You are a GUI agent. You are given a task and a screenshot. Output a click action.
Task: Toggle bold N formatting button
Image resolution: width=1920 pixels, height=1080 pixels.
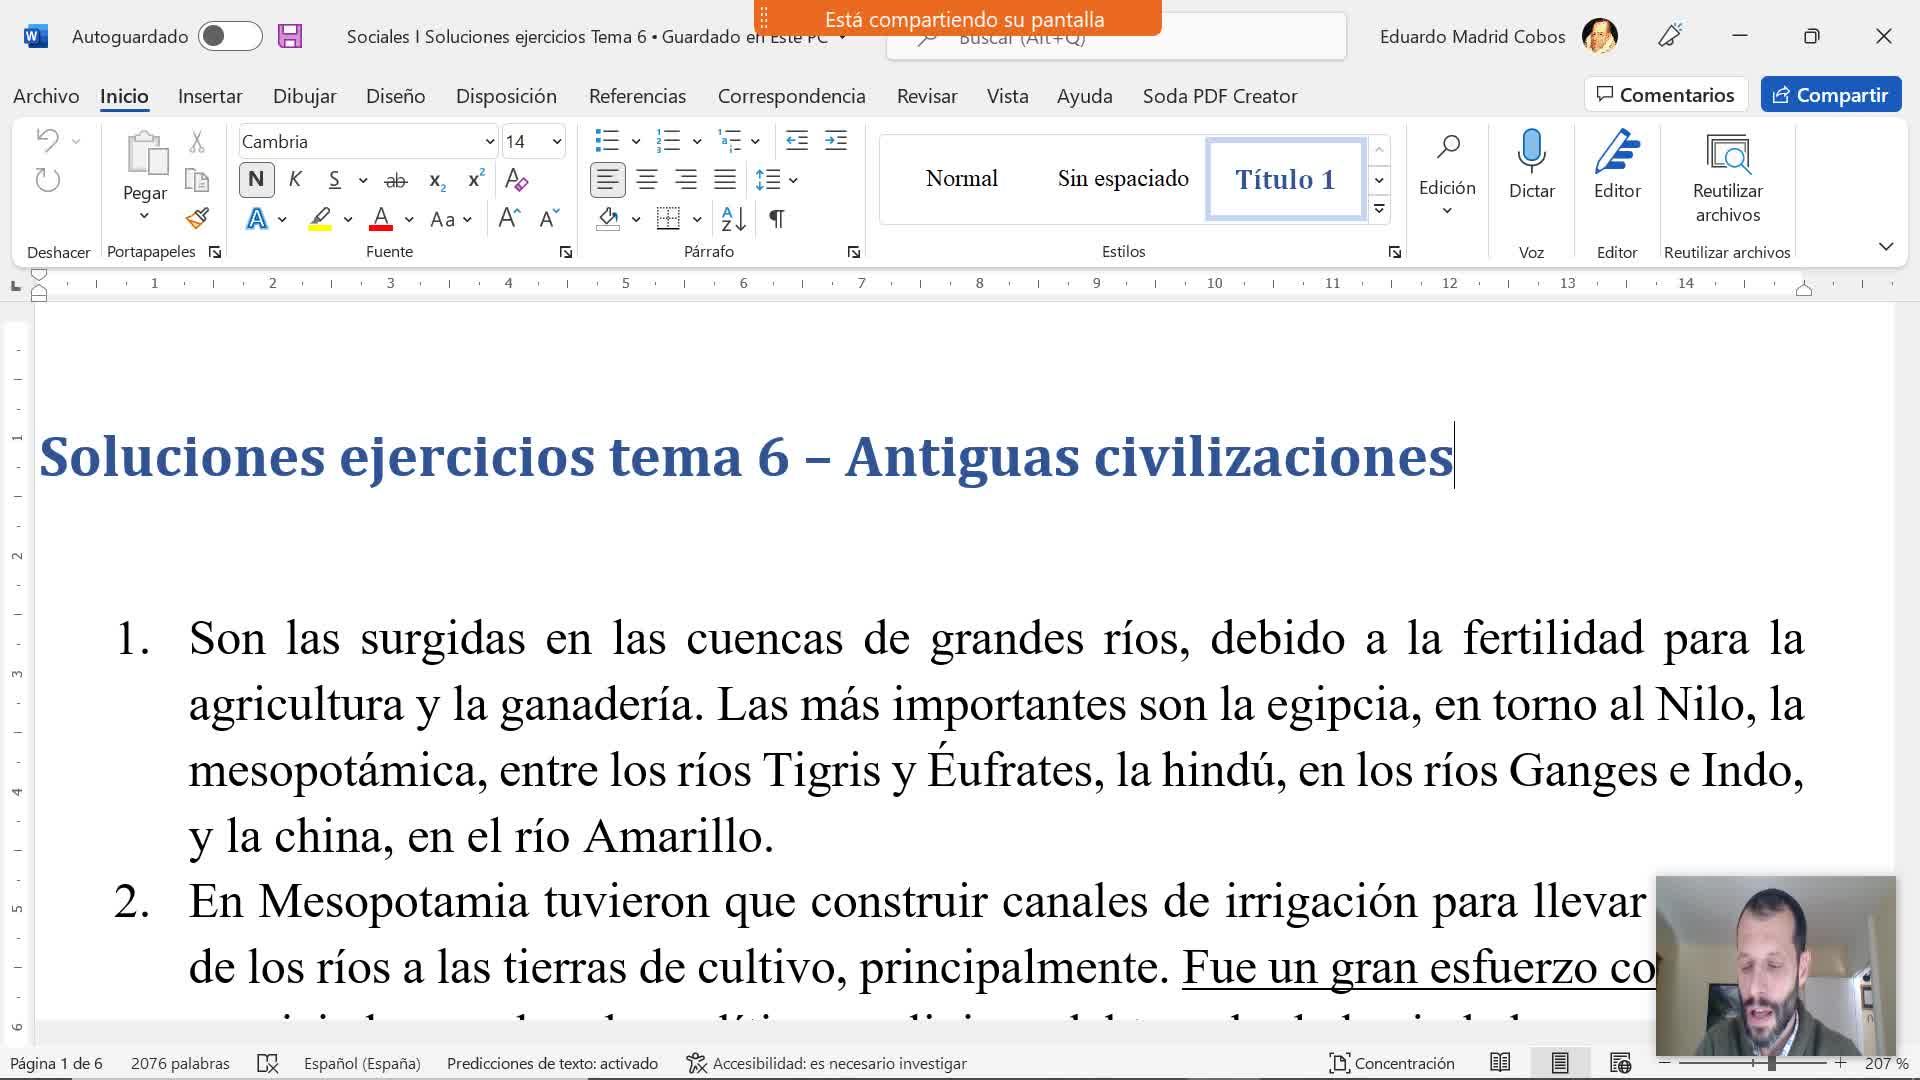click(x=256, y=180)
